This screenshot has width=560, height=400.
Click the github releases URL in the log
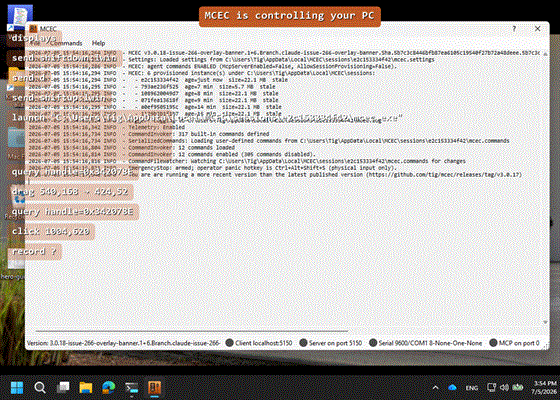coord(444,175)
